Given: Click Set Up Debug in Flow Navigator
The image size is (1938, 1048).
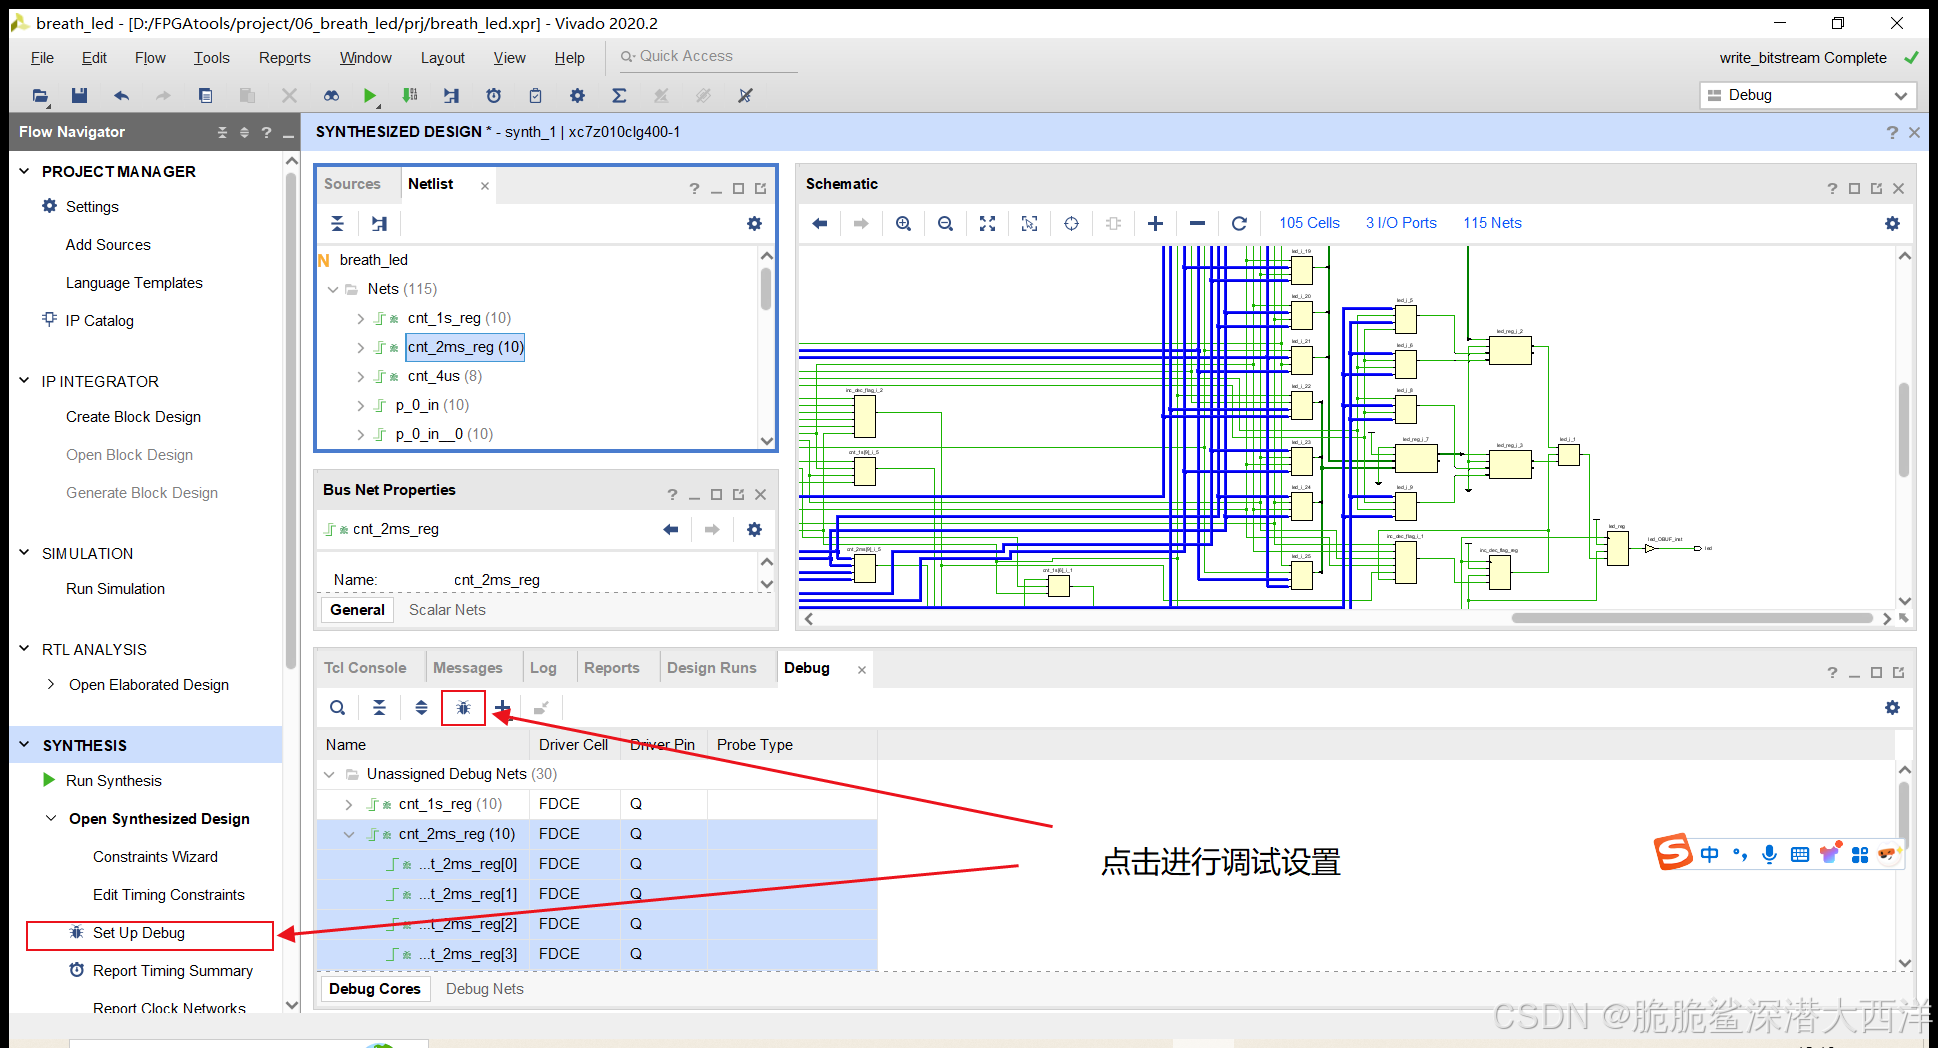Looking at the screenshot, I should [x=139, y=933].
